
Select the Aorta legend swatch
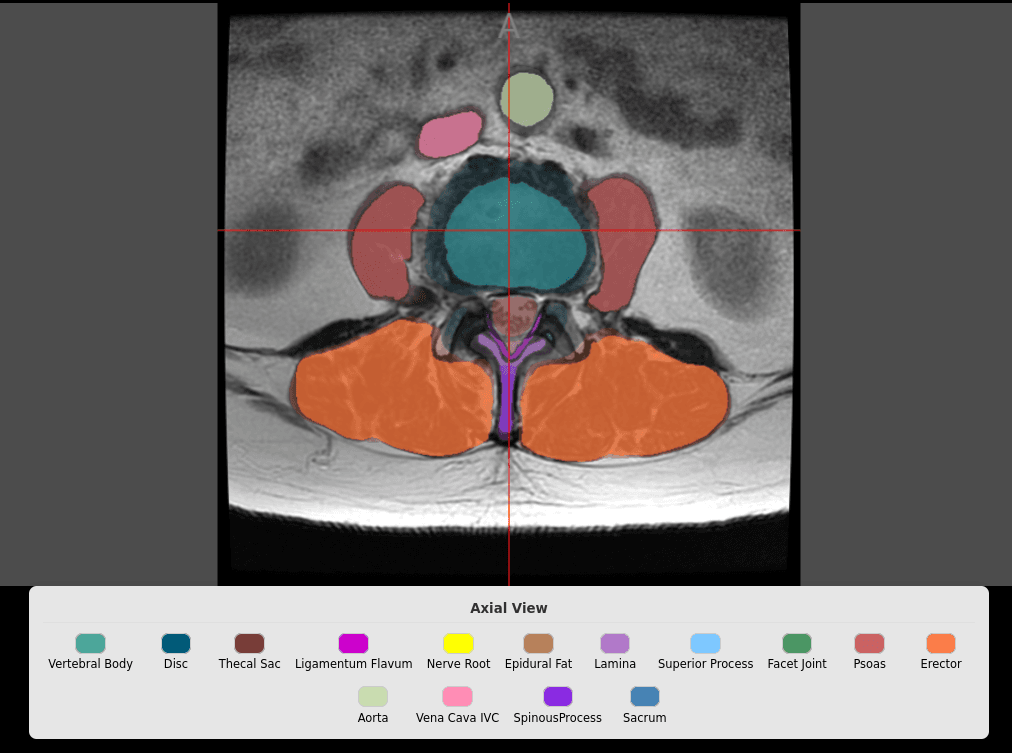tap(372, 696)
